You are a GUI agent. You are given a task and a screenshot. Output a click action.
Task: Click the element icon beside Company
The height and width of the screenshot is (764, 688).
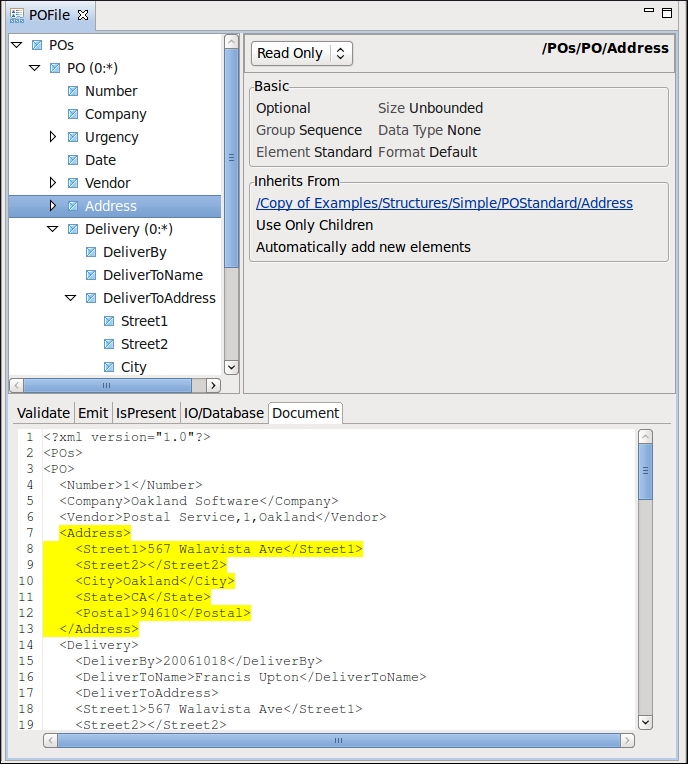click(x=73, y=114)
